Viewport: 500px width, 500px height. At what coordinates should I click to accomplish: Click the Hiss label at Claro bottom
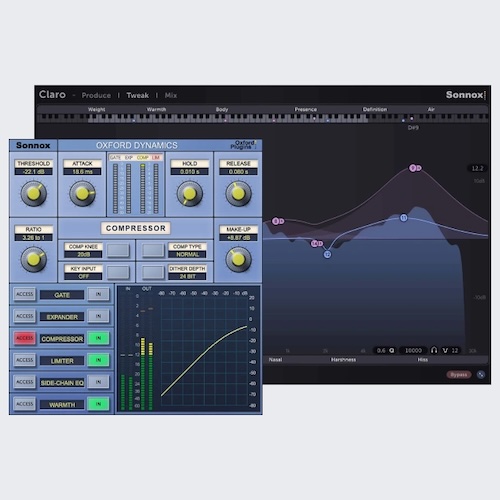[422, 360]
